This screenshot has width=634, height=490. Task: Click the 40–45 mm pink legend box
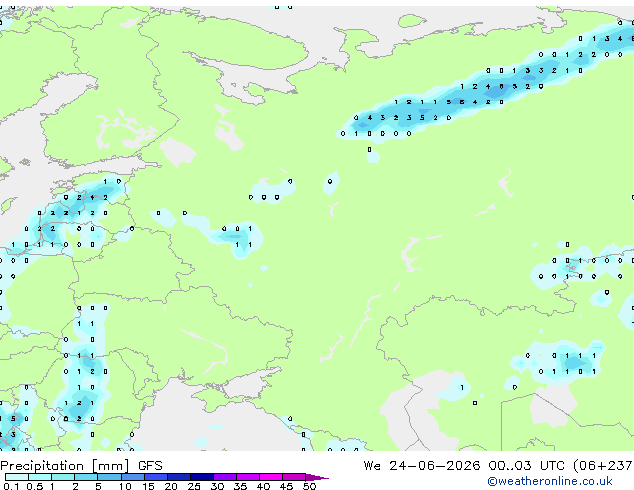(271, 477)
